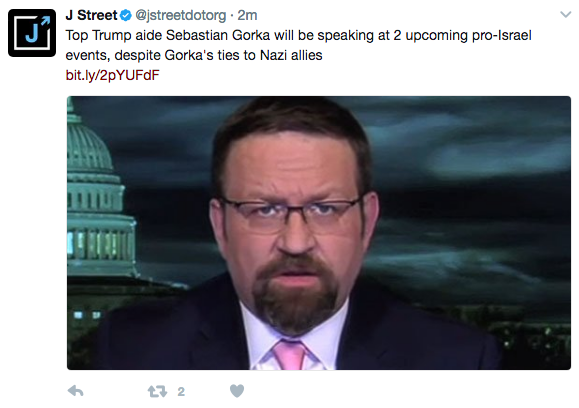The height and width of the screenshot is (408, 579).
Task: Open the attached news photo in the tweet
Action: 319,233
